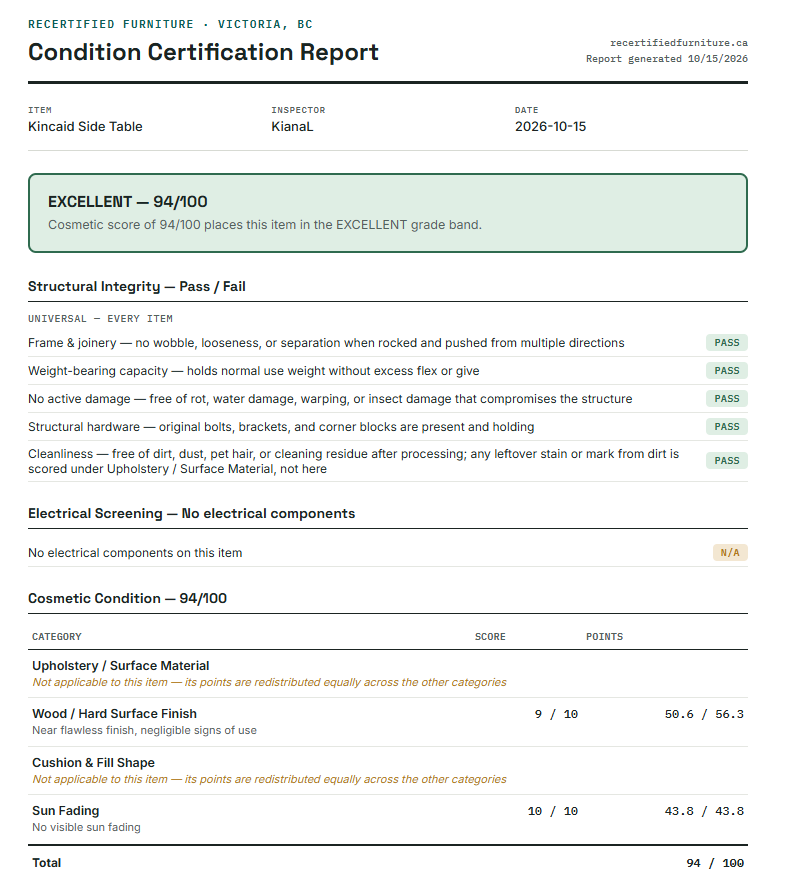Click the 'Weight-bearing capacity' criterion text
The image size is (788, 890).
tap(254, 371)
